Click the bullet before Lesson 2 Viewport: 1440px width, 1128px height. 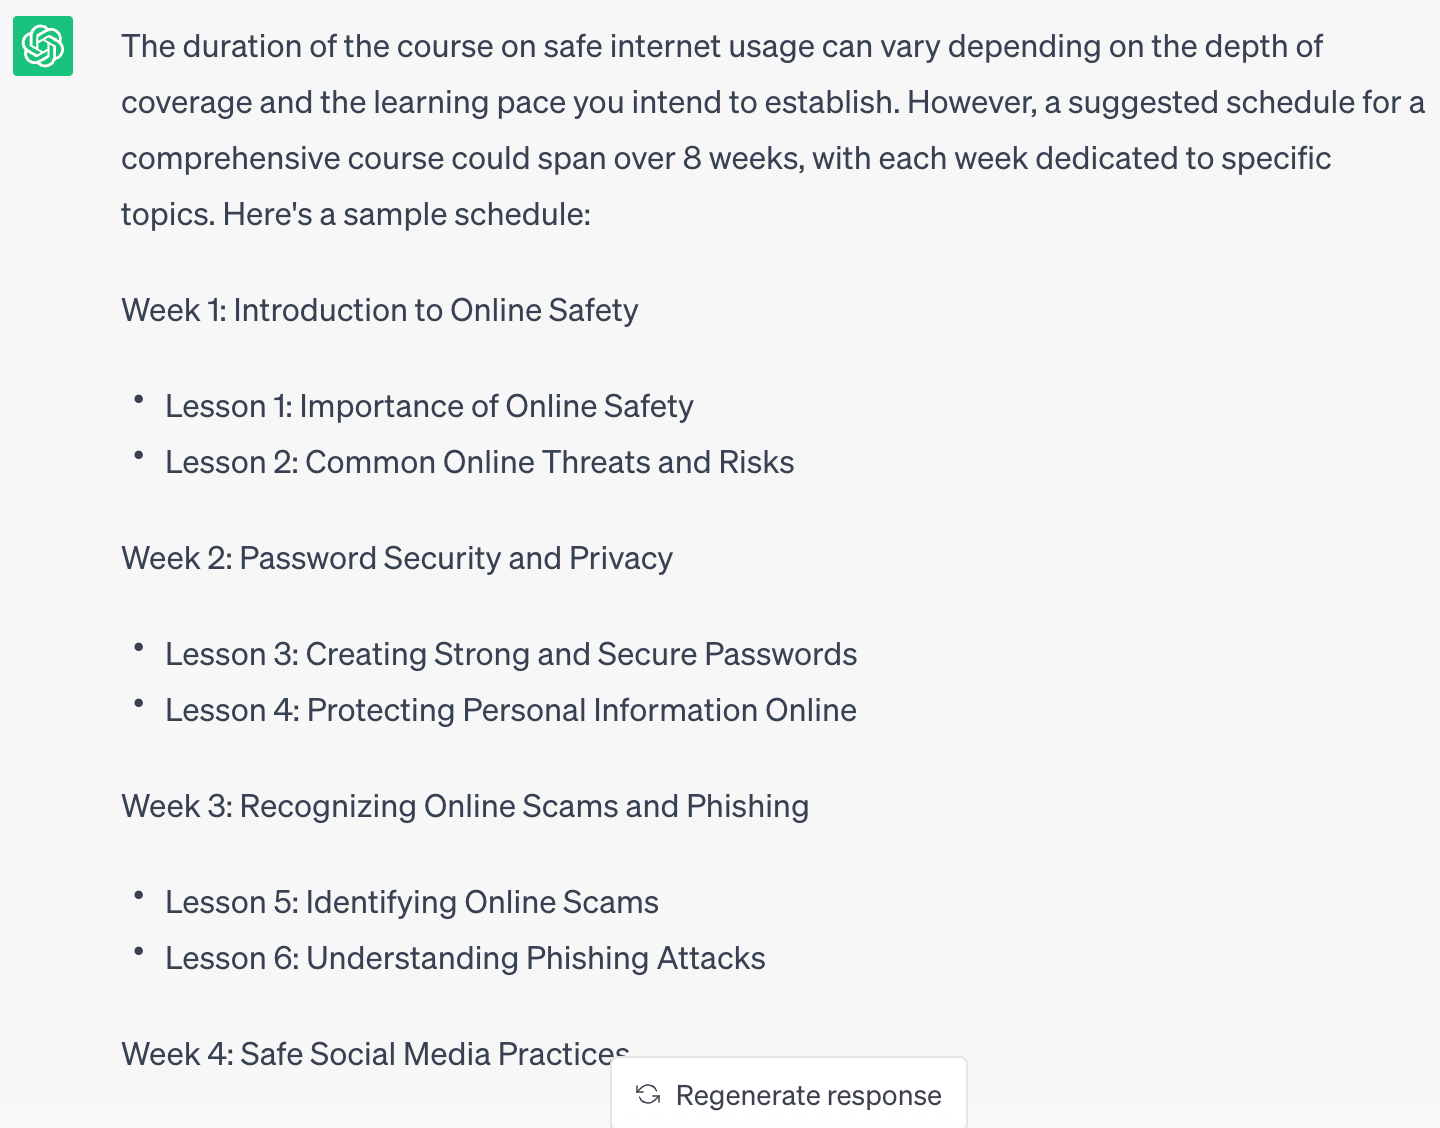point(139,456)
